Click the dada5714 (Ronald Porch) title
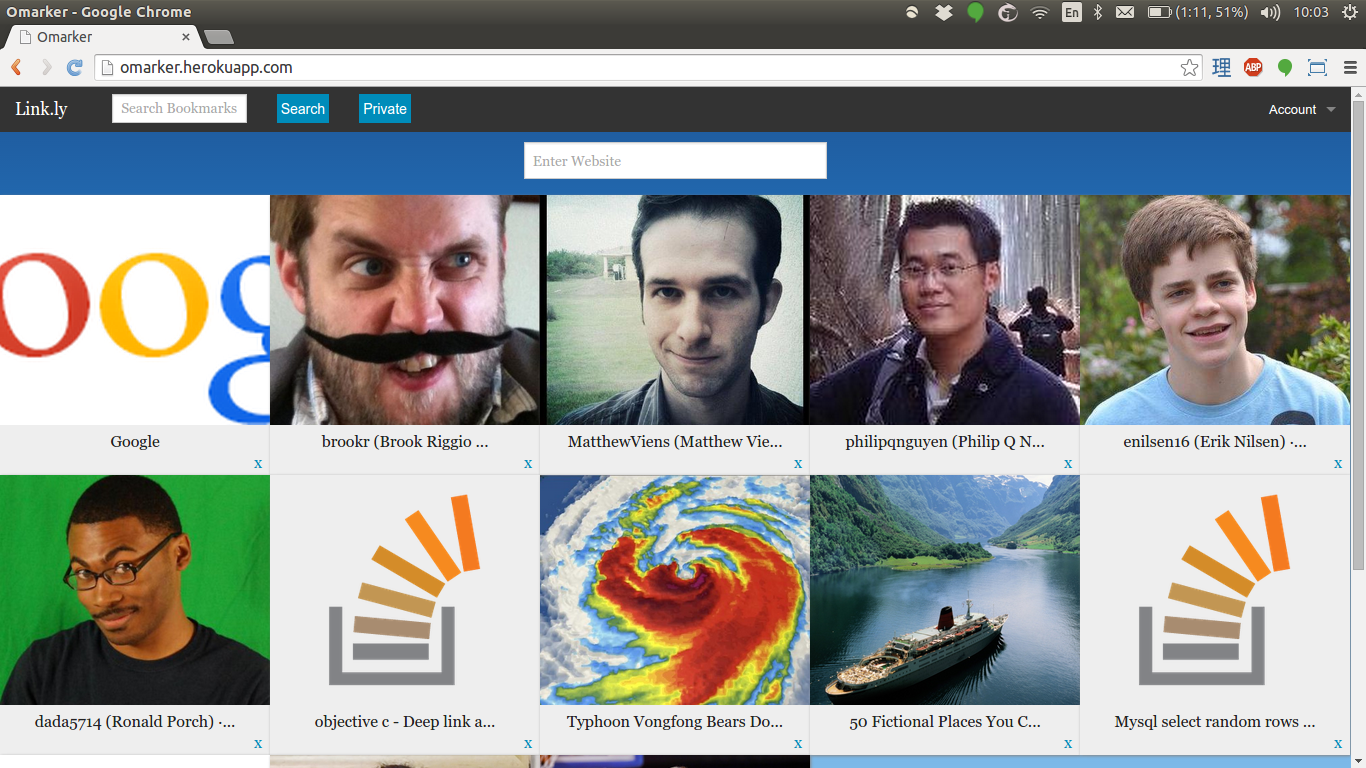Viewport: 1366px width, 768px height. coord(135,721)
